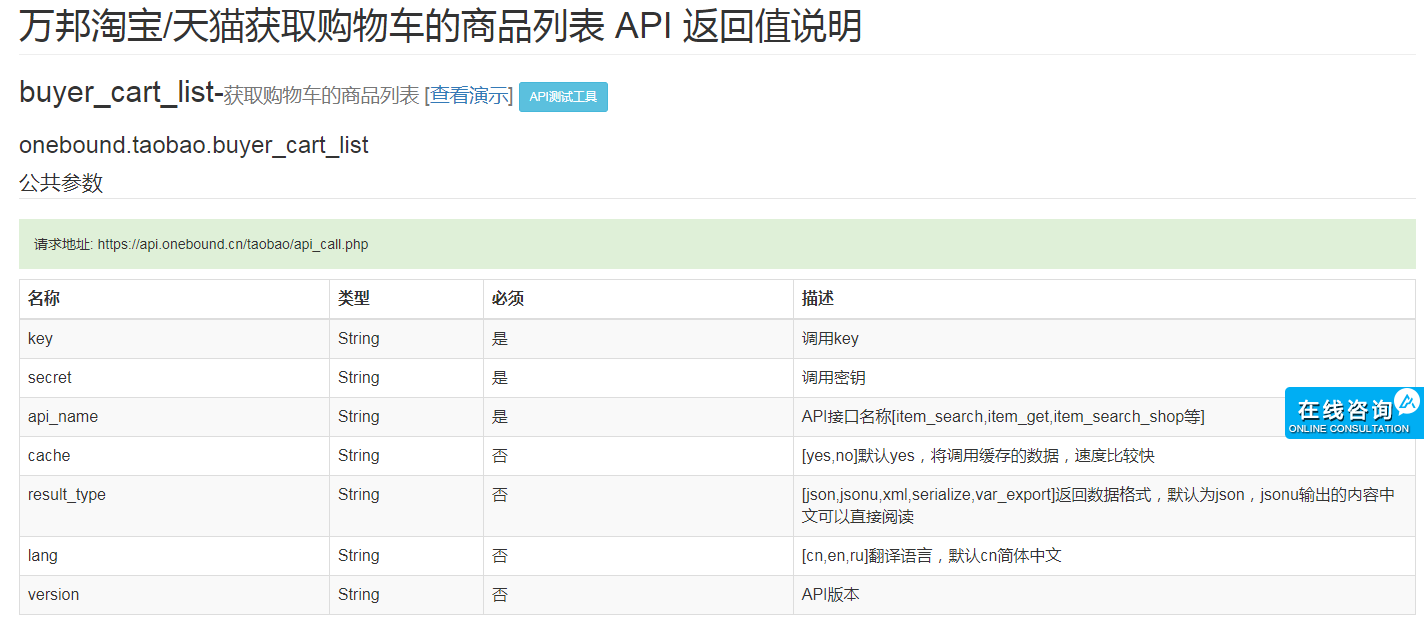The height and width of the screenshot is (624, 1424).
Task: Click the String type cell in cache row
Action: coord(406,456)
